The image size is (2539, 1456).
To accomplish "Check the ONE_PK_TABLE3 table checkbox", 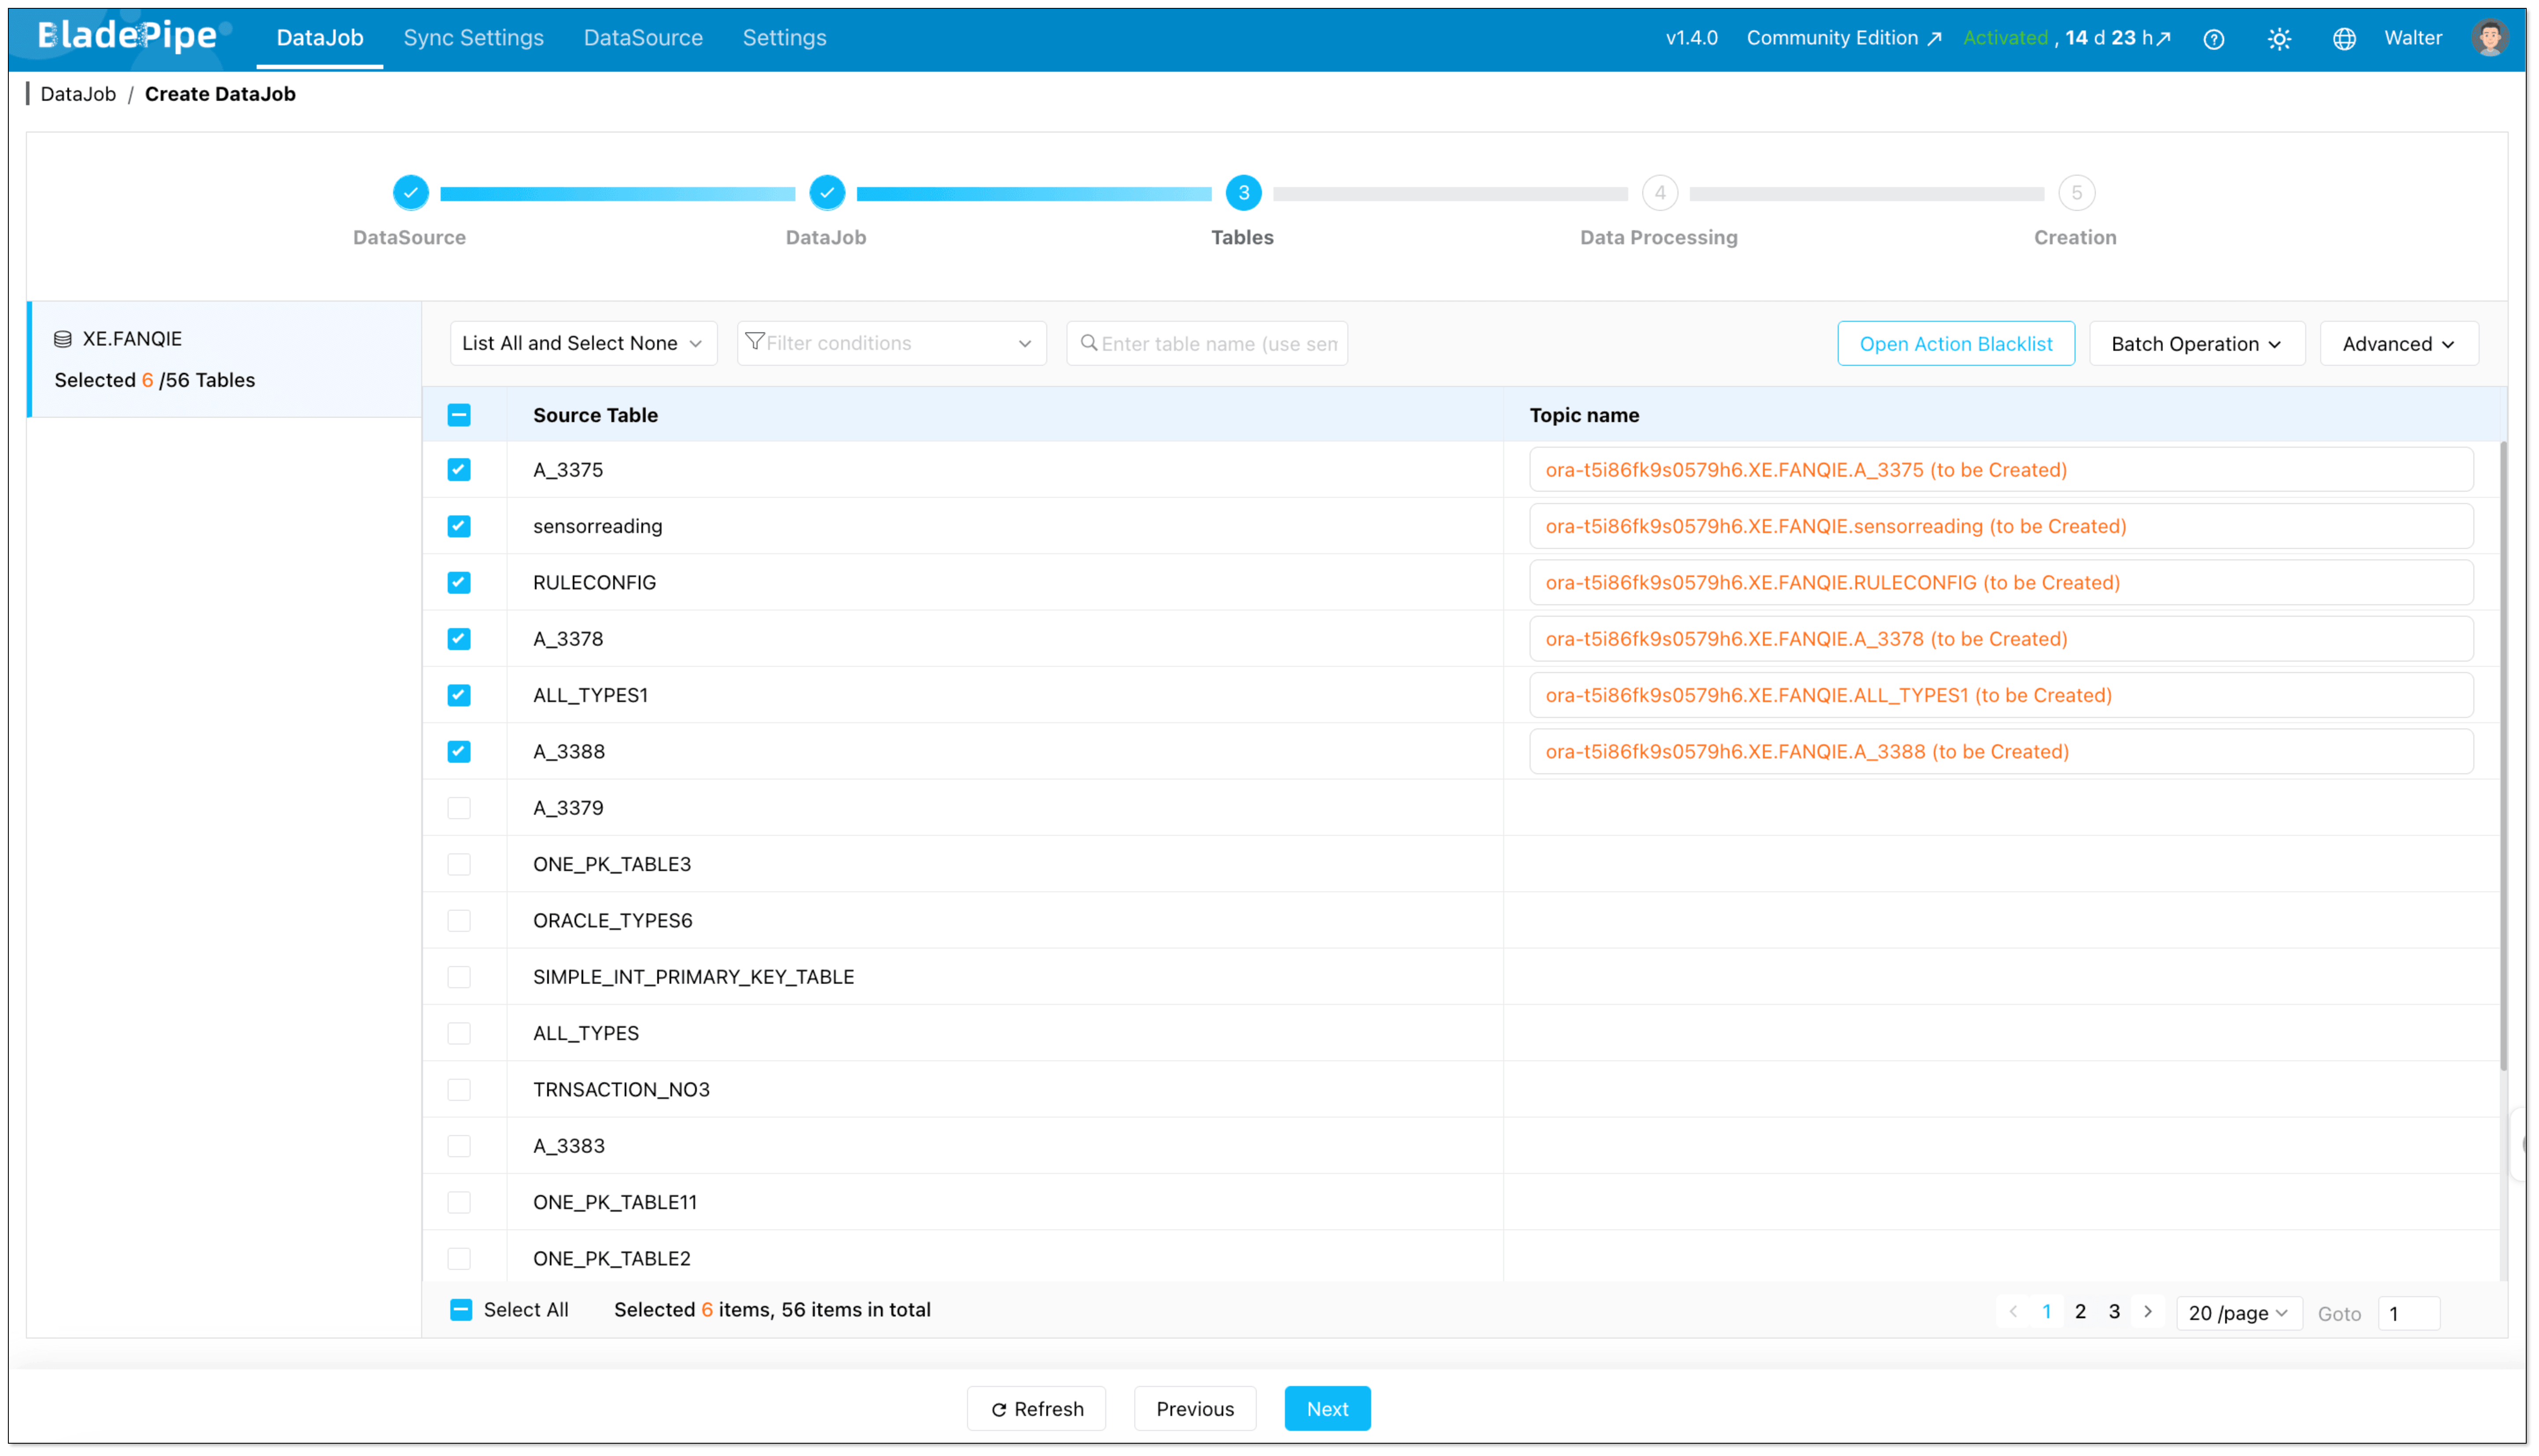I will (459, 864).
